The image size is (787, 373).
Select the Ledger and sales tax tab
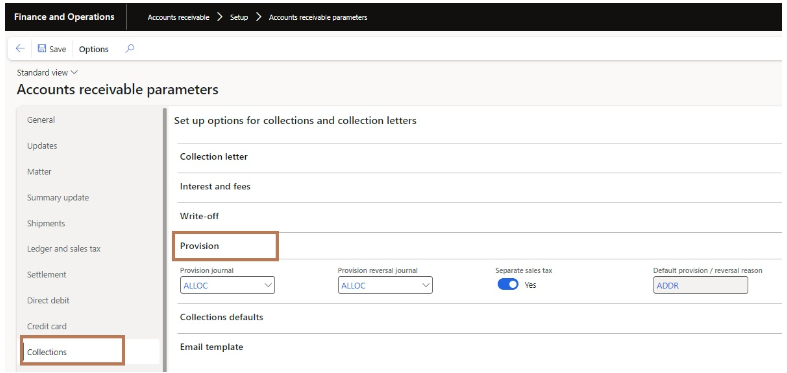point(64,249)
